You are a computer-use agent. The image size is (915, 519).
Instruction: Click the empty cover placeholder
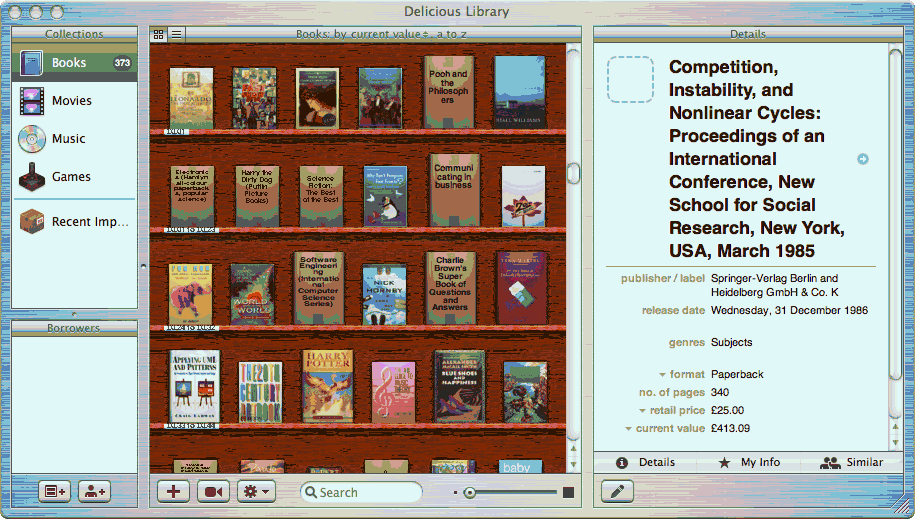coord(630,79)
